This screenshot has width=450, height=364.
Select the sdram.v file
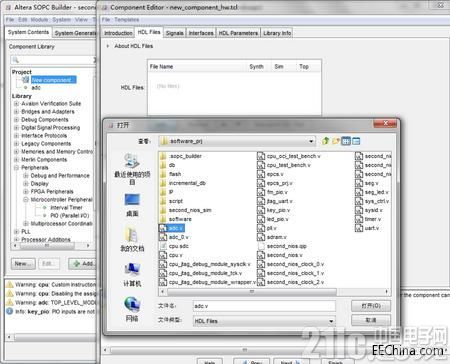[x=272, y=237]
